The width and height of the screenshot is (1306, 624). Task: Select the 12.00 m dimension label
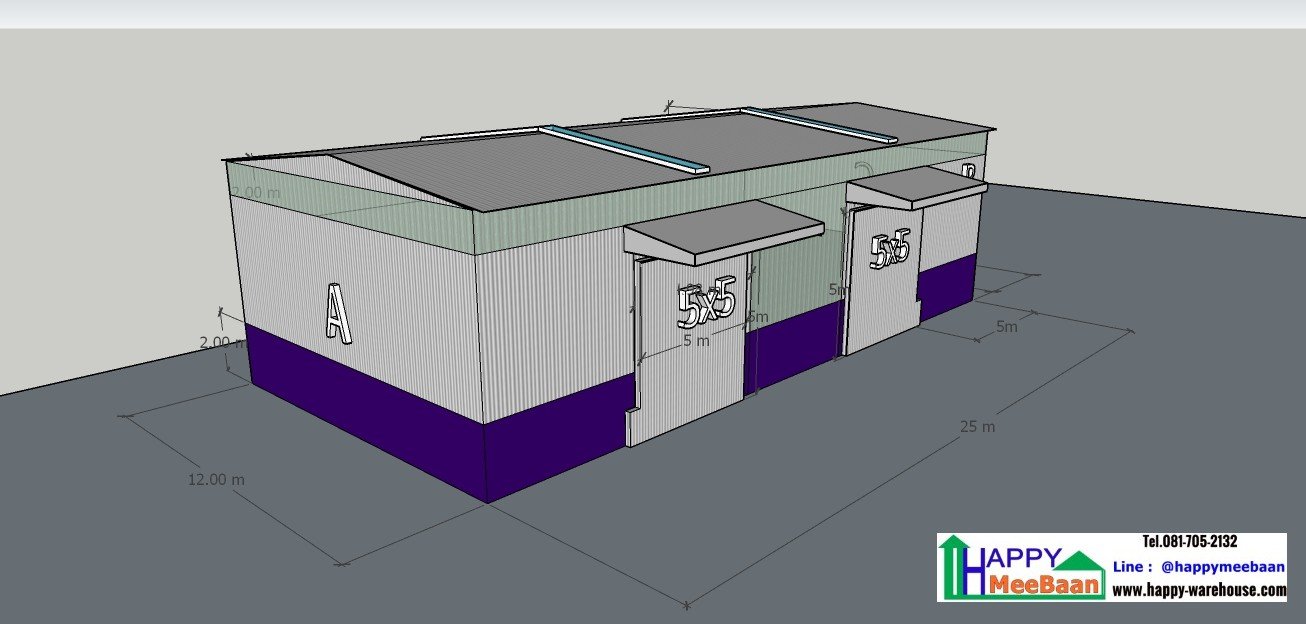pos(216,479)
